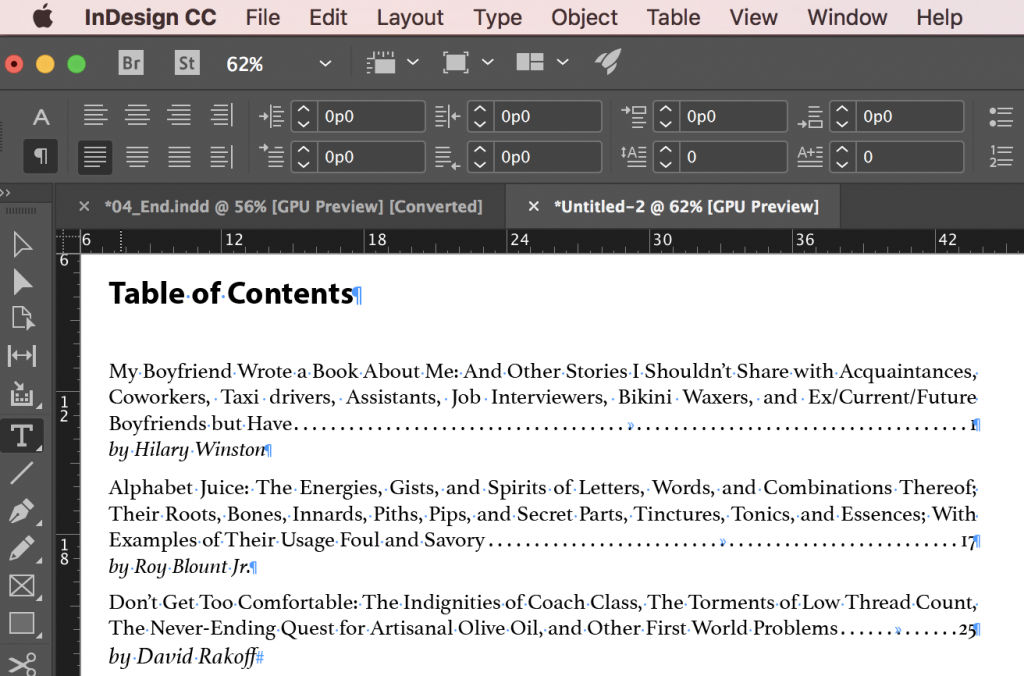Open the Table menu

coord(673,17)
